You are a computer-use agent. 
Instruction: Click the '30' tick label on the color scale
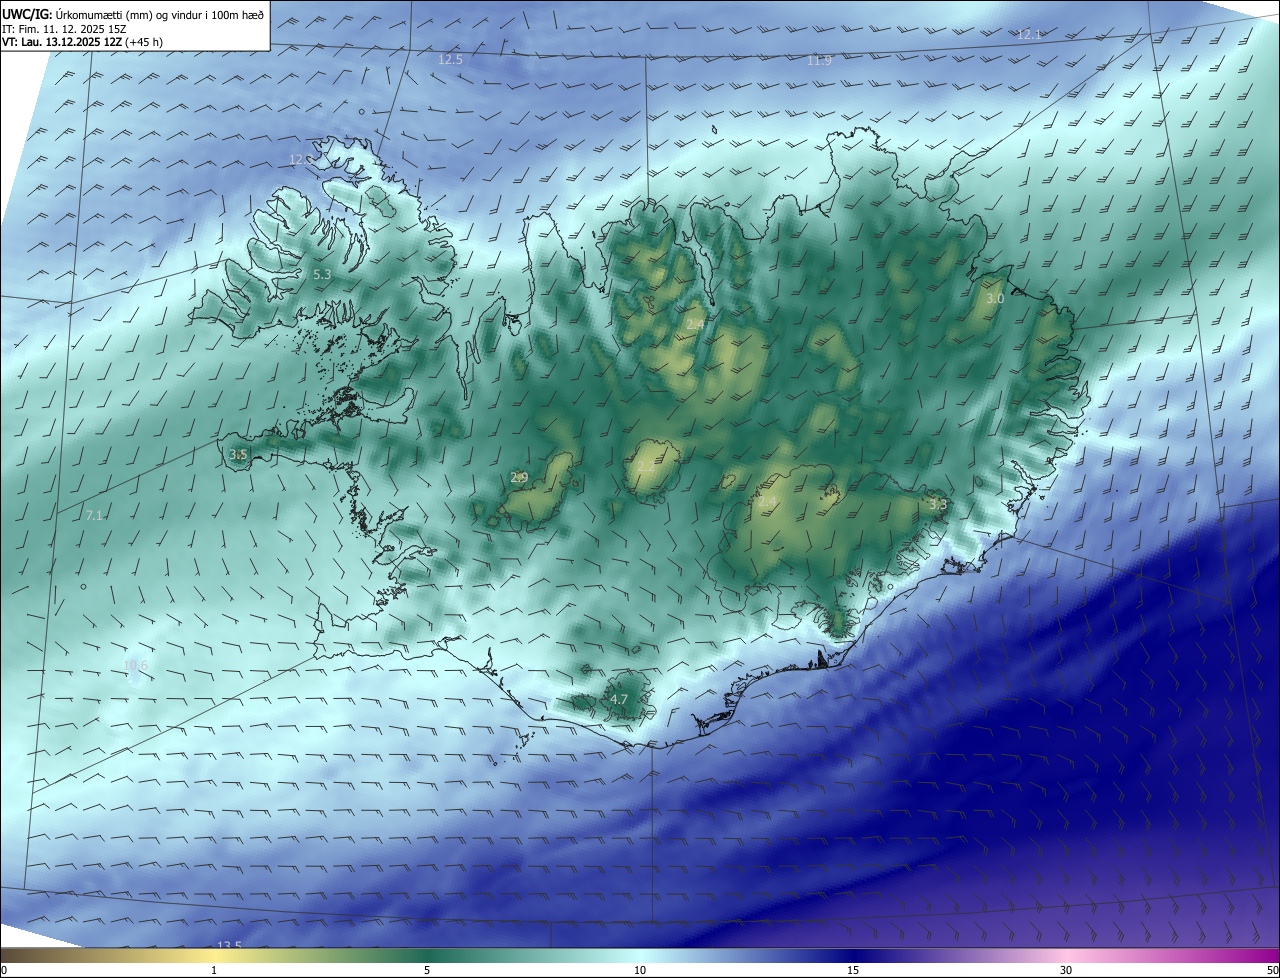click(x=1066, y=970)
